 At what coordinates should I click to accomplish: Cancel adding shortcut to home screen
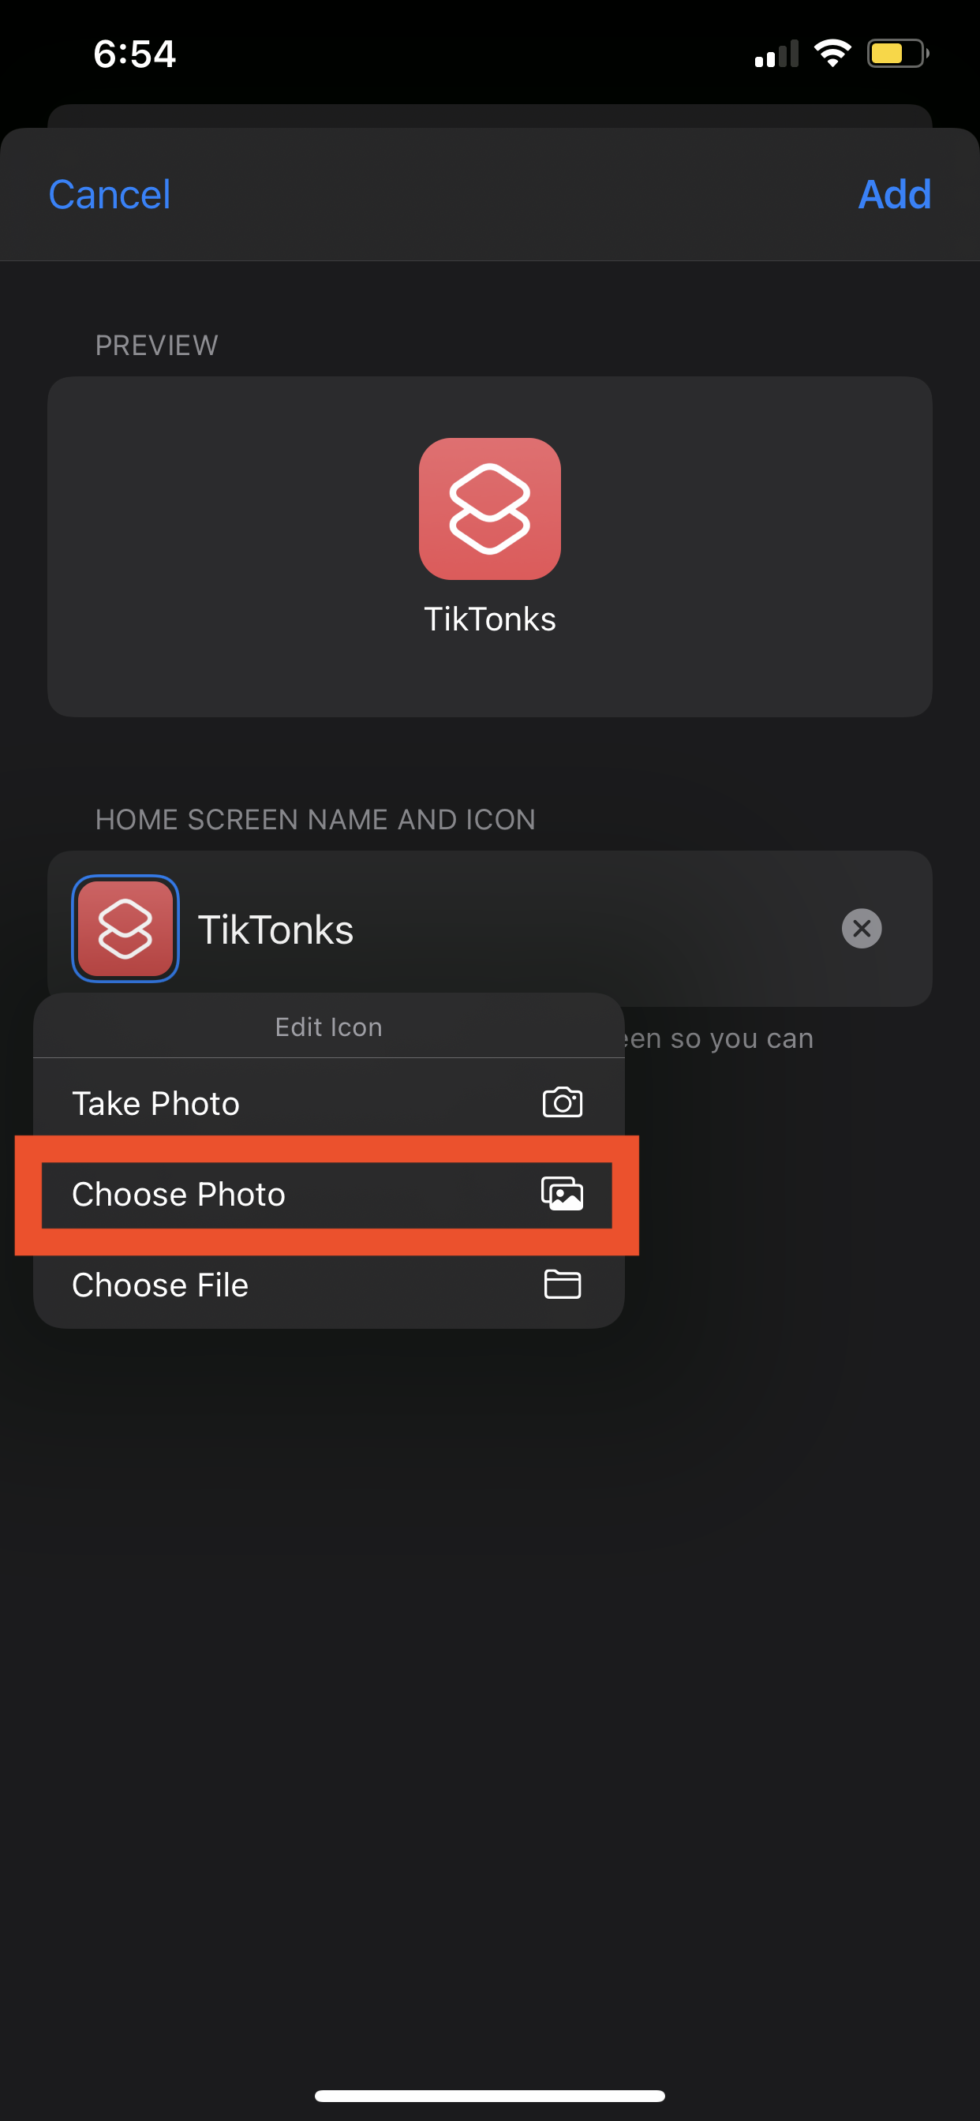pyautogui.click(x=110, y=195)
